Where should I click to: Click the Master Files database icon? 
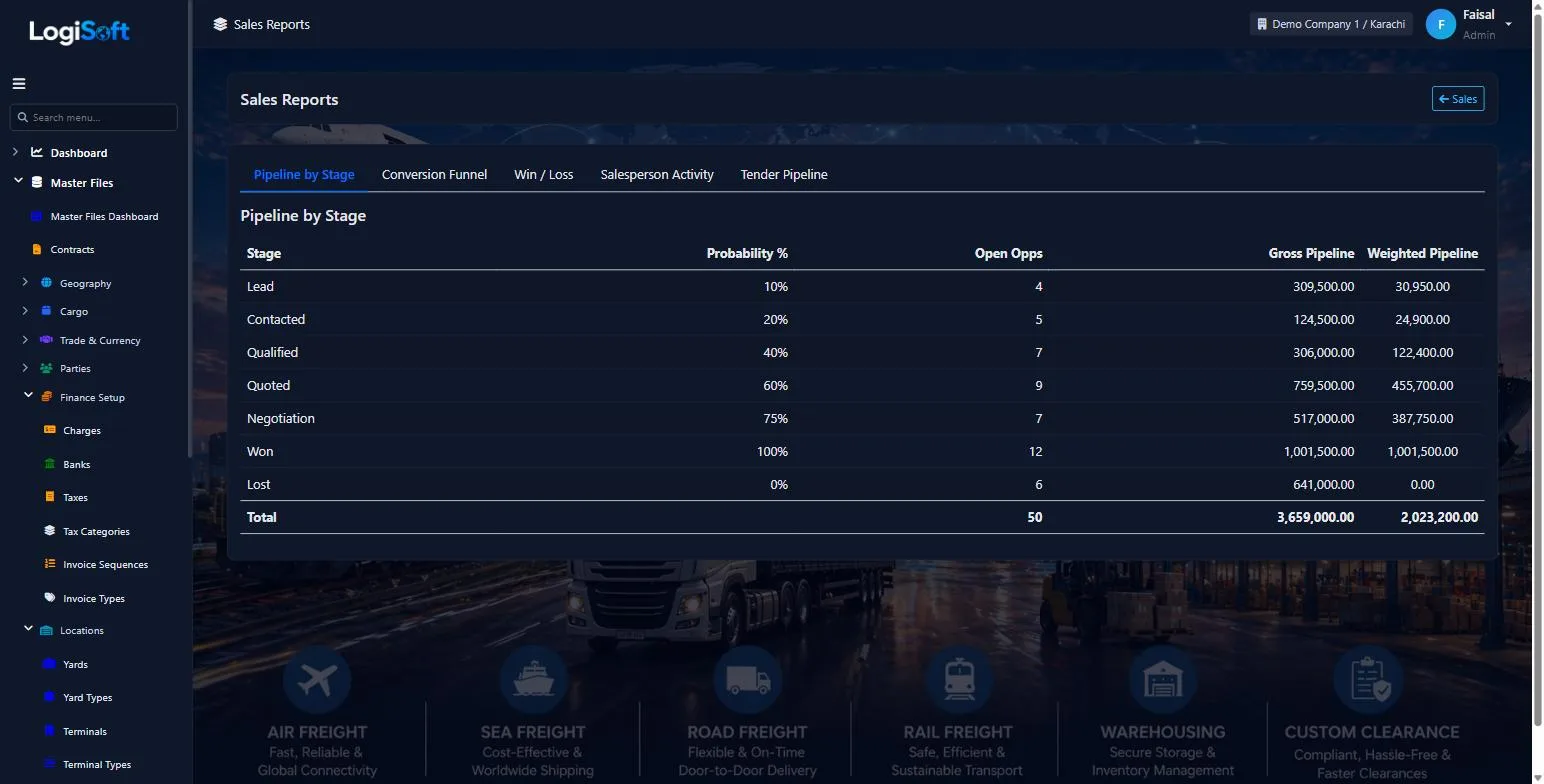click(x=37, y=182)
